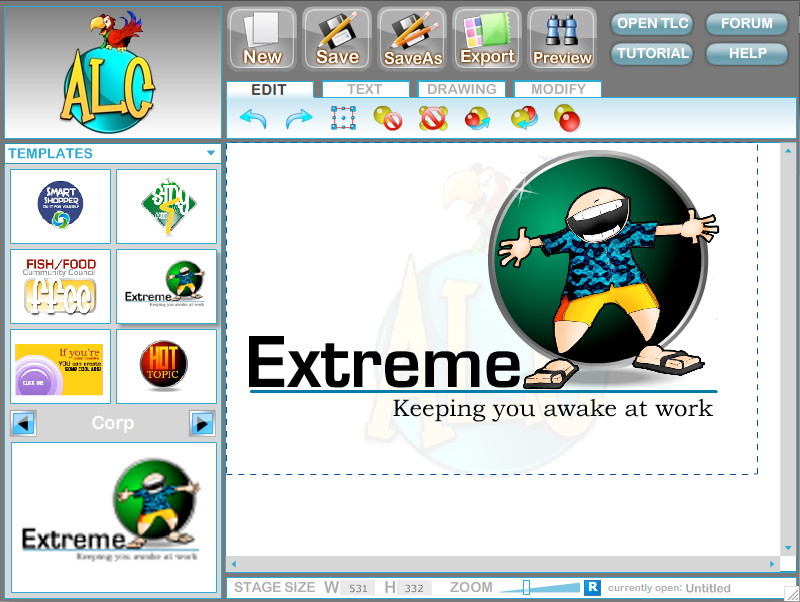The height and width of the screenshot is (602, 800).
Task: Click the yellow ball with blue arrow icon
Action: pyautogui.click(x=524, y=118)
